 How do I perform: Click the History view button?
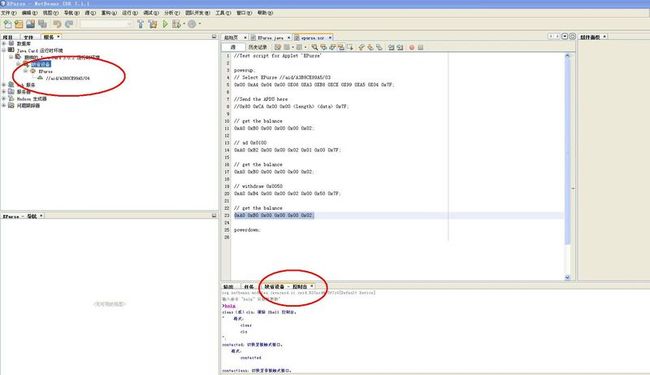(x=257, y=47)
